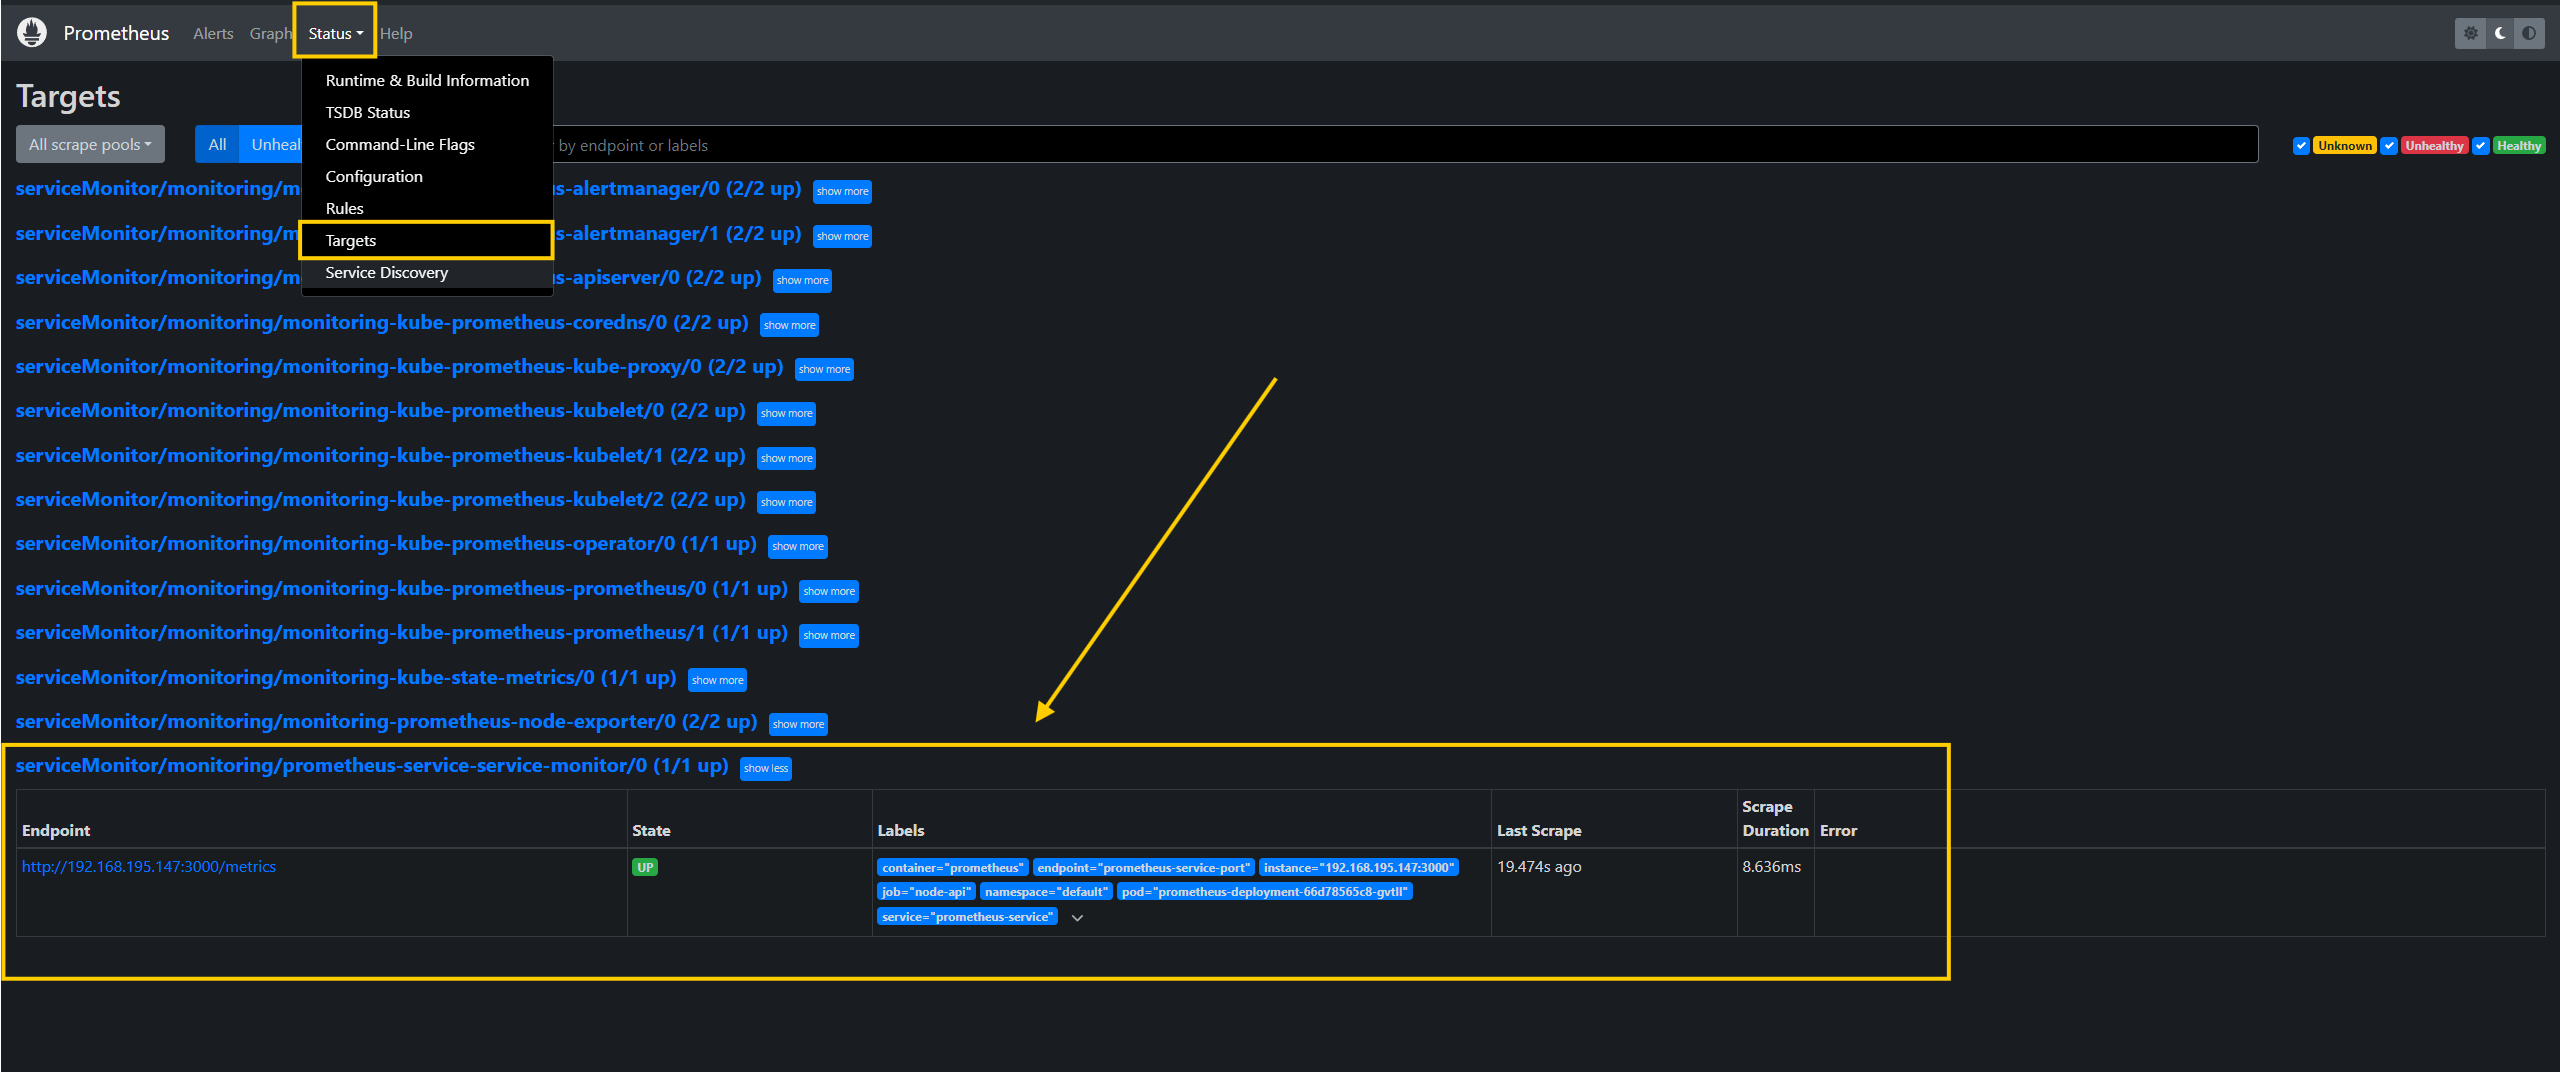Click the 19.474s ago last scrape value
Screen dimensions: 2560x1072
1539,866
